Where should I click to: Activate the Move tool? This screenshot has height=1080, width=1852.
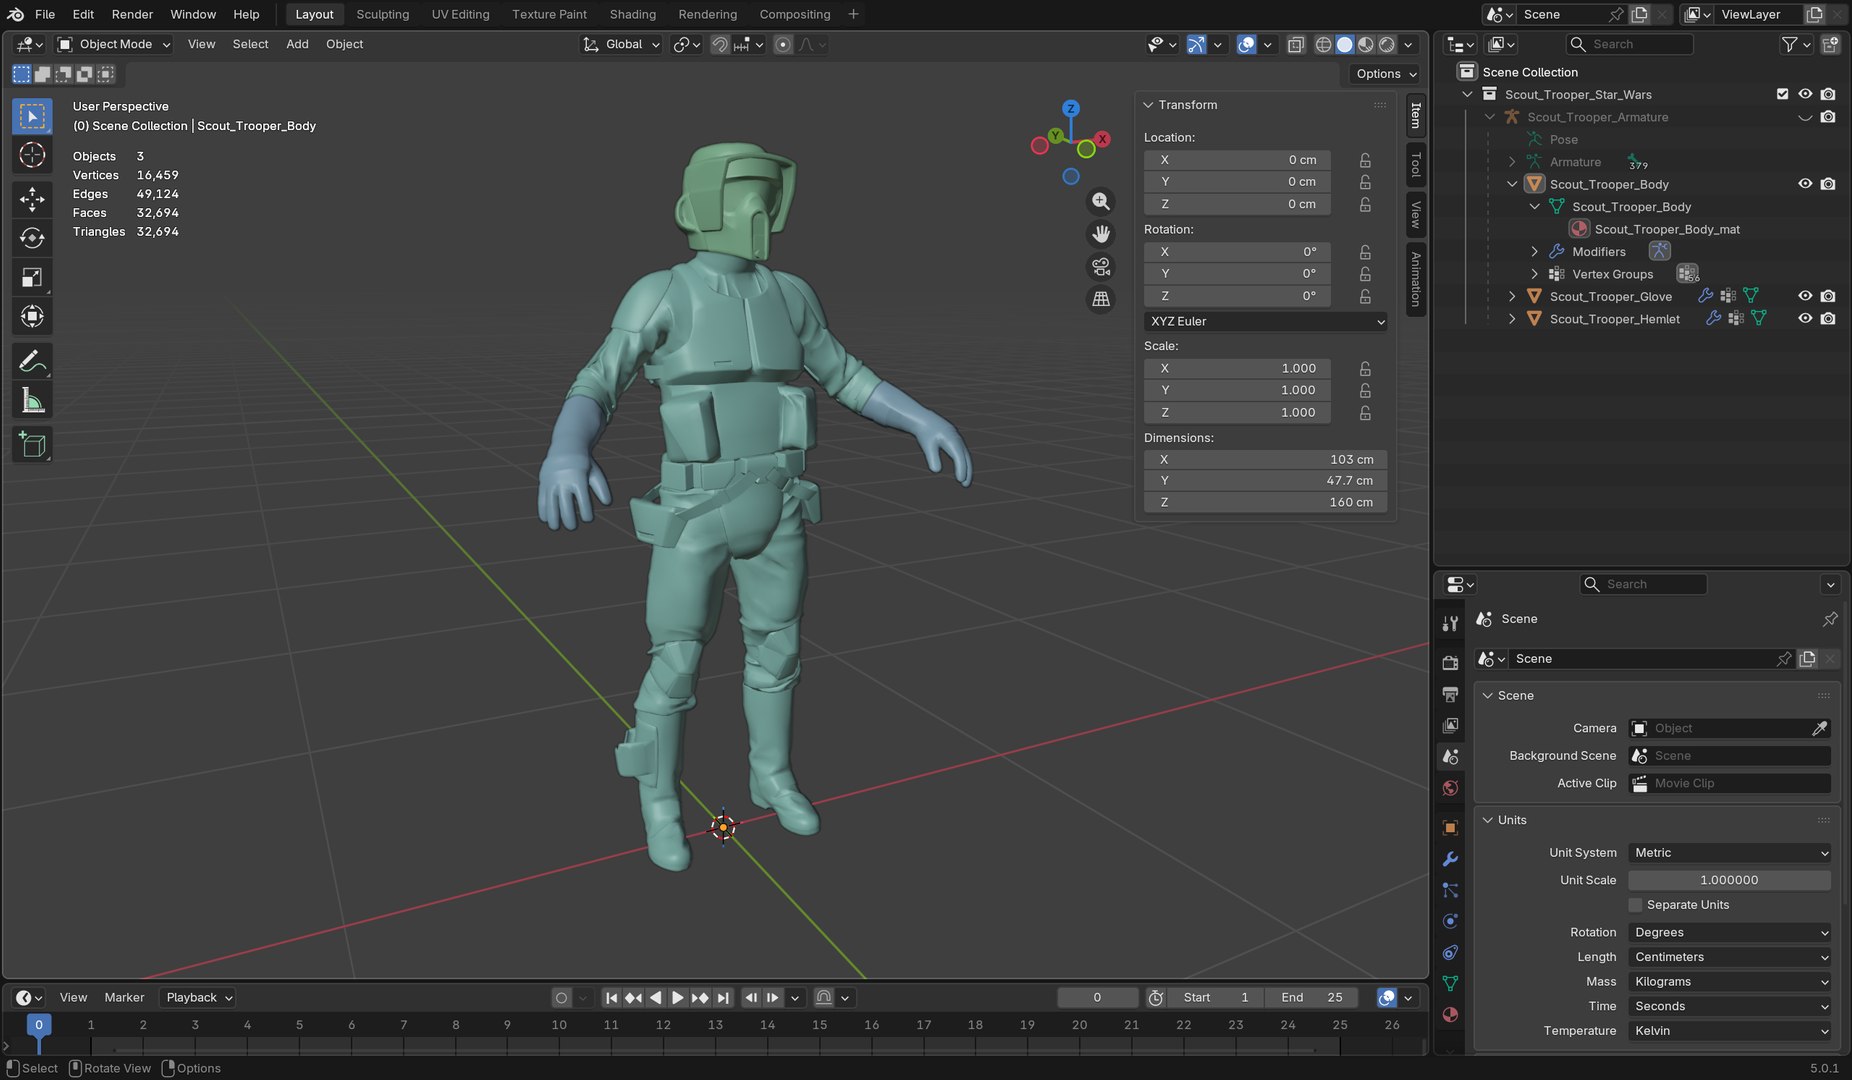click(32, 199)
